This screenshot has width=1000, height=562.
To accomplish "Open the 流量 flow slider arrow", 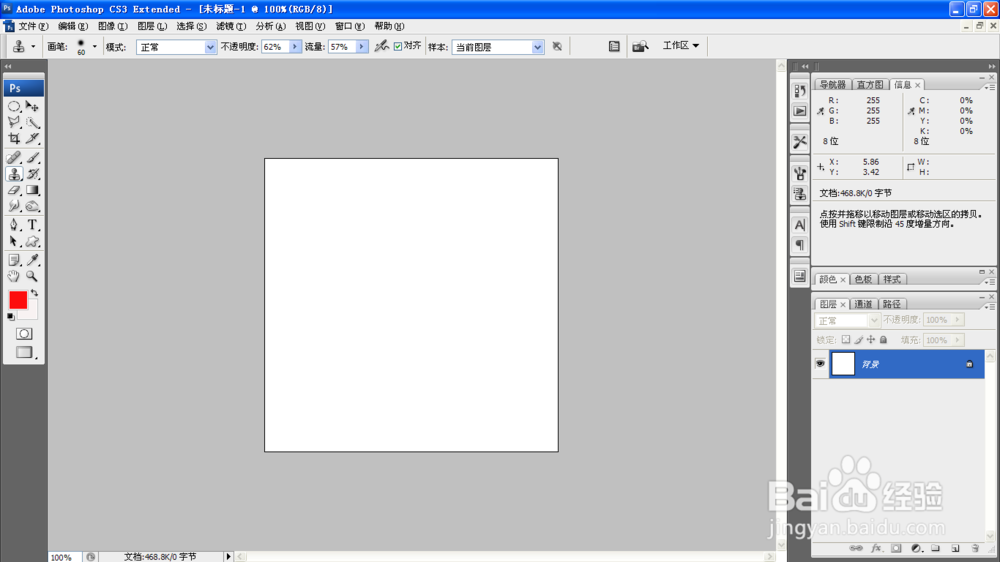I will click(x=362, y=47).
